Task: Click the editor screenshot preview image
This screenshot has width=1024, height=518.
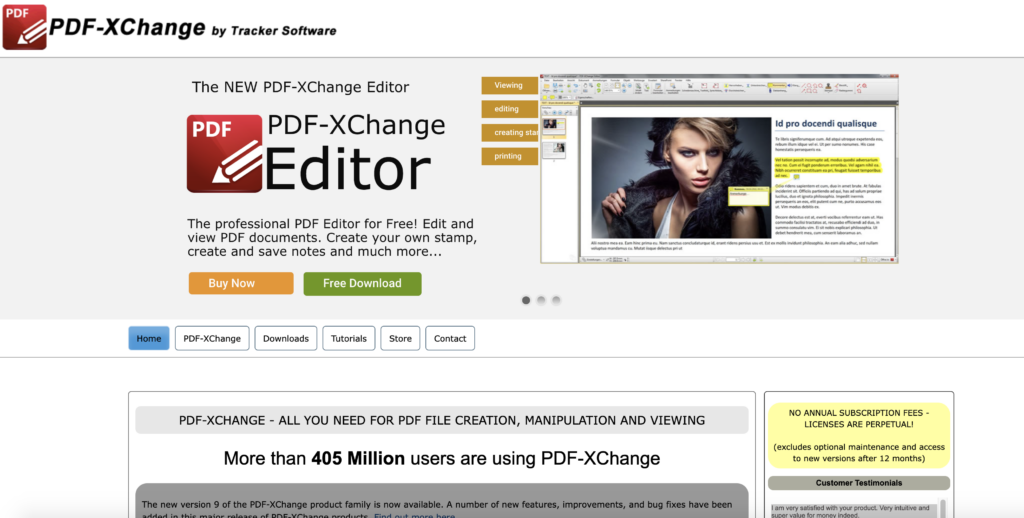Action: (719, 169)
